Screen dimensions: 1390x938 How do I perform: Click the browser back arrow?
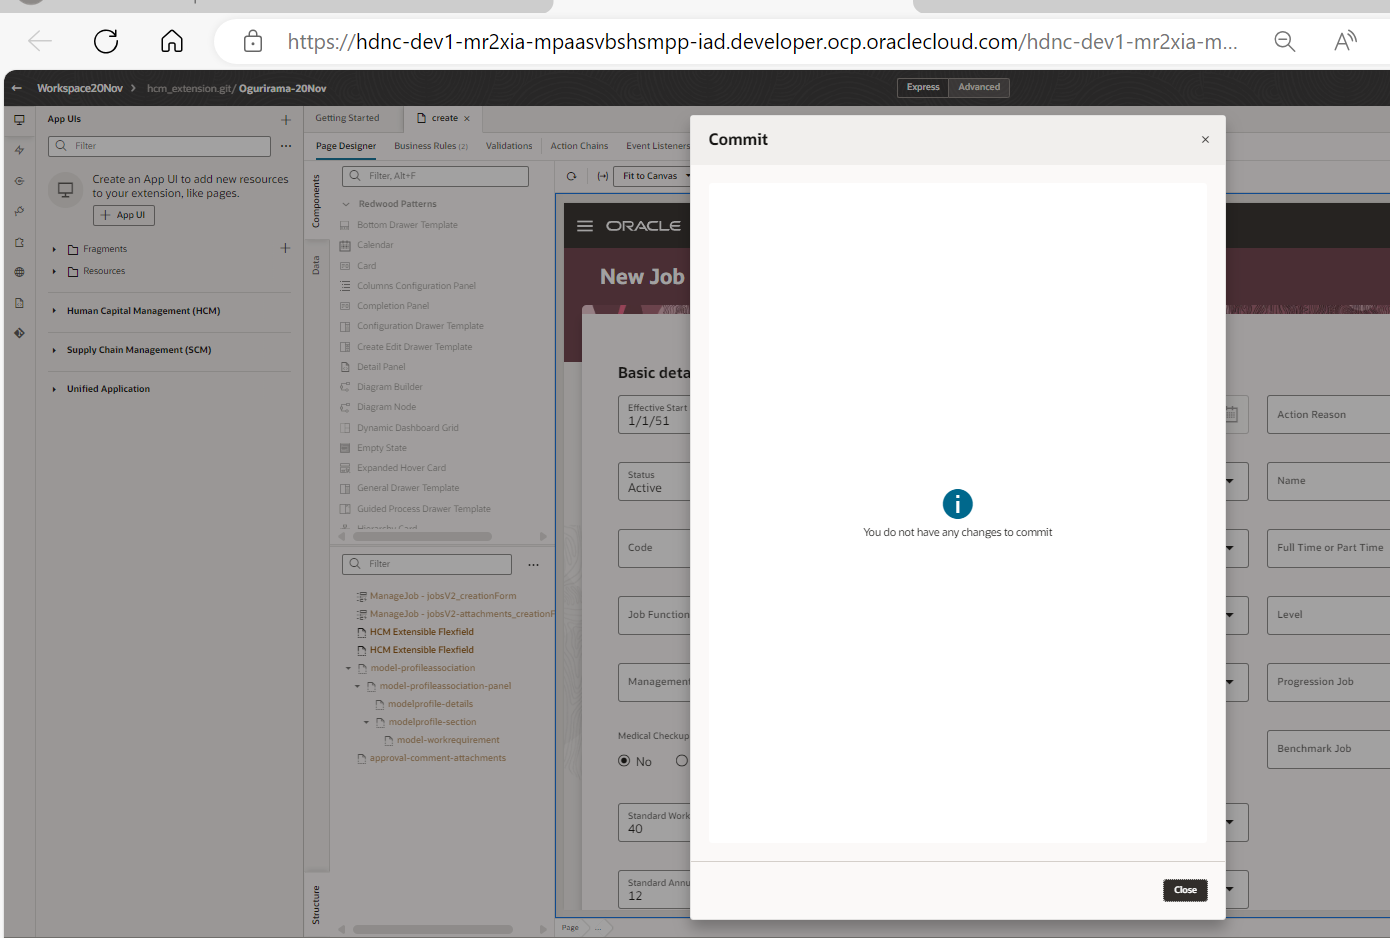click(x=40, y=41)
